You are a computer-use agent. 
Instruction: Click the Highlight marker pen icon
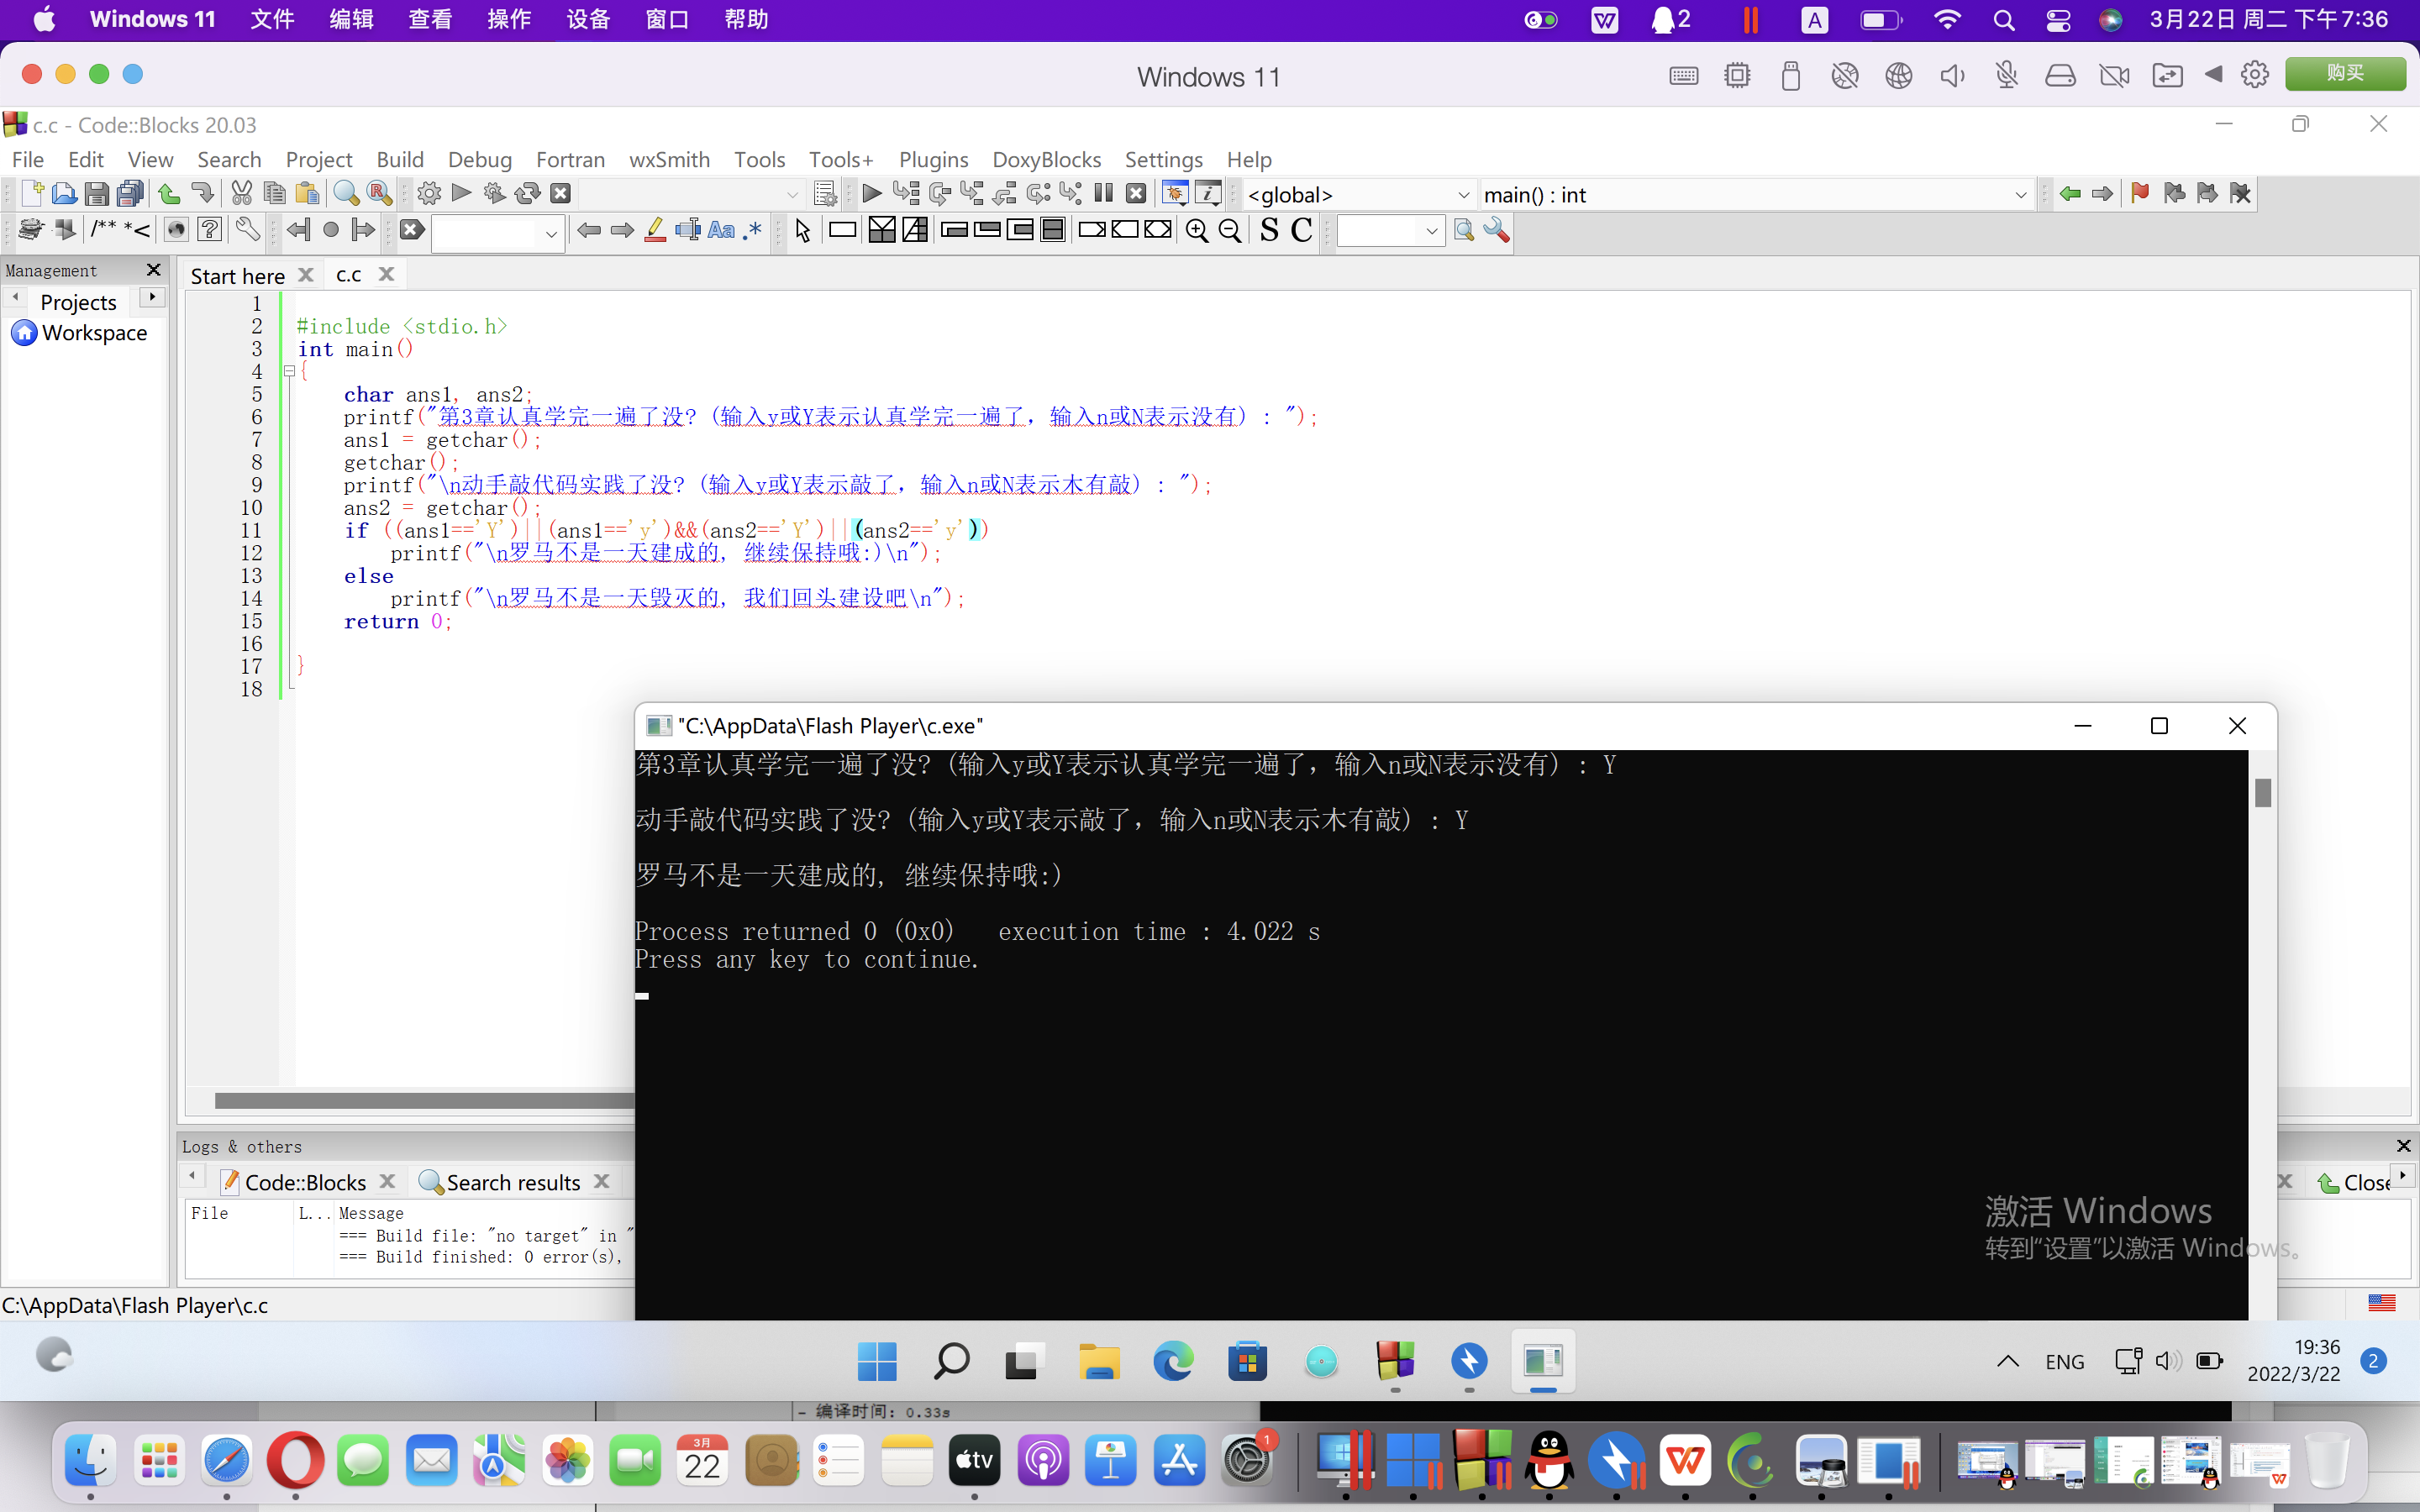tap(655, 231)
